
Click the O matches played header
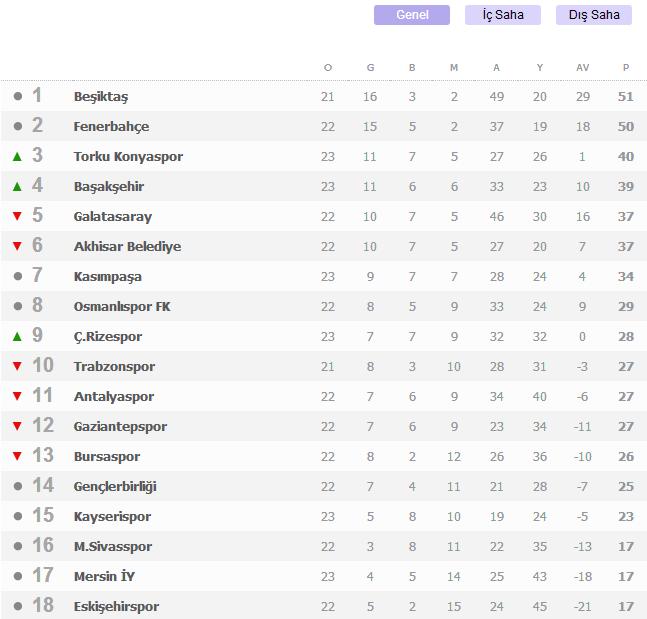328,68
